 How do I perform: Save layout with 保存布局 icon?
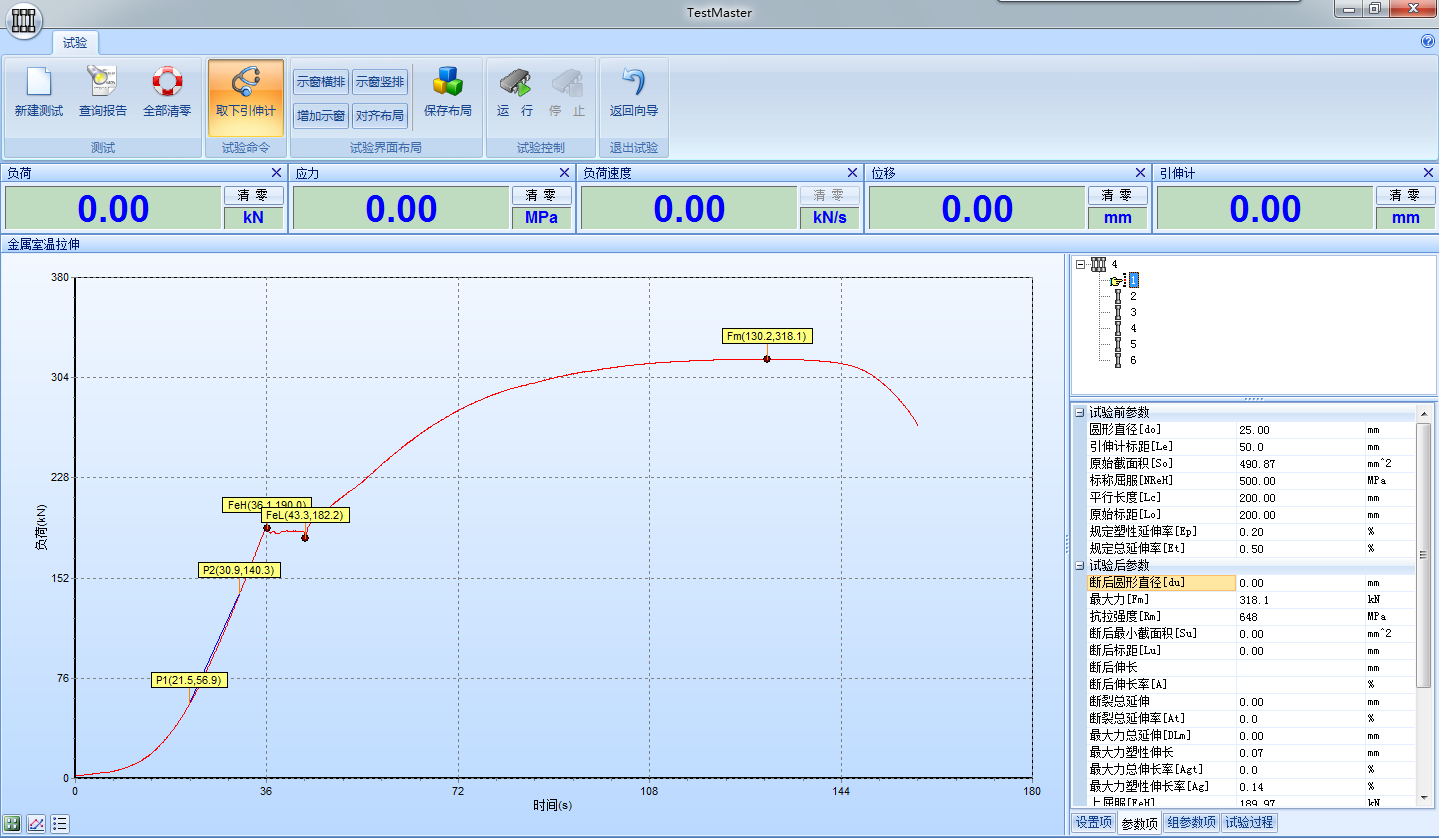point(447,82)
